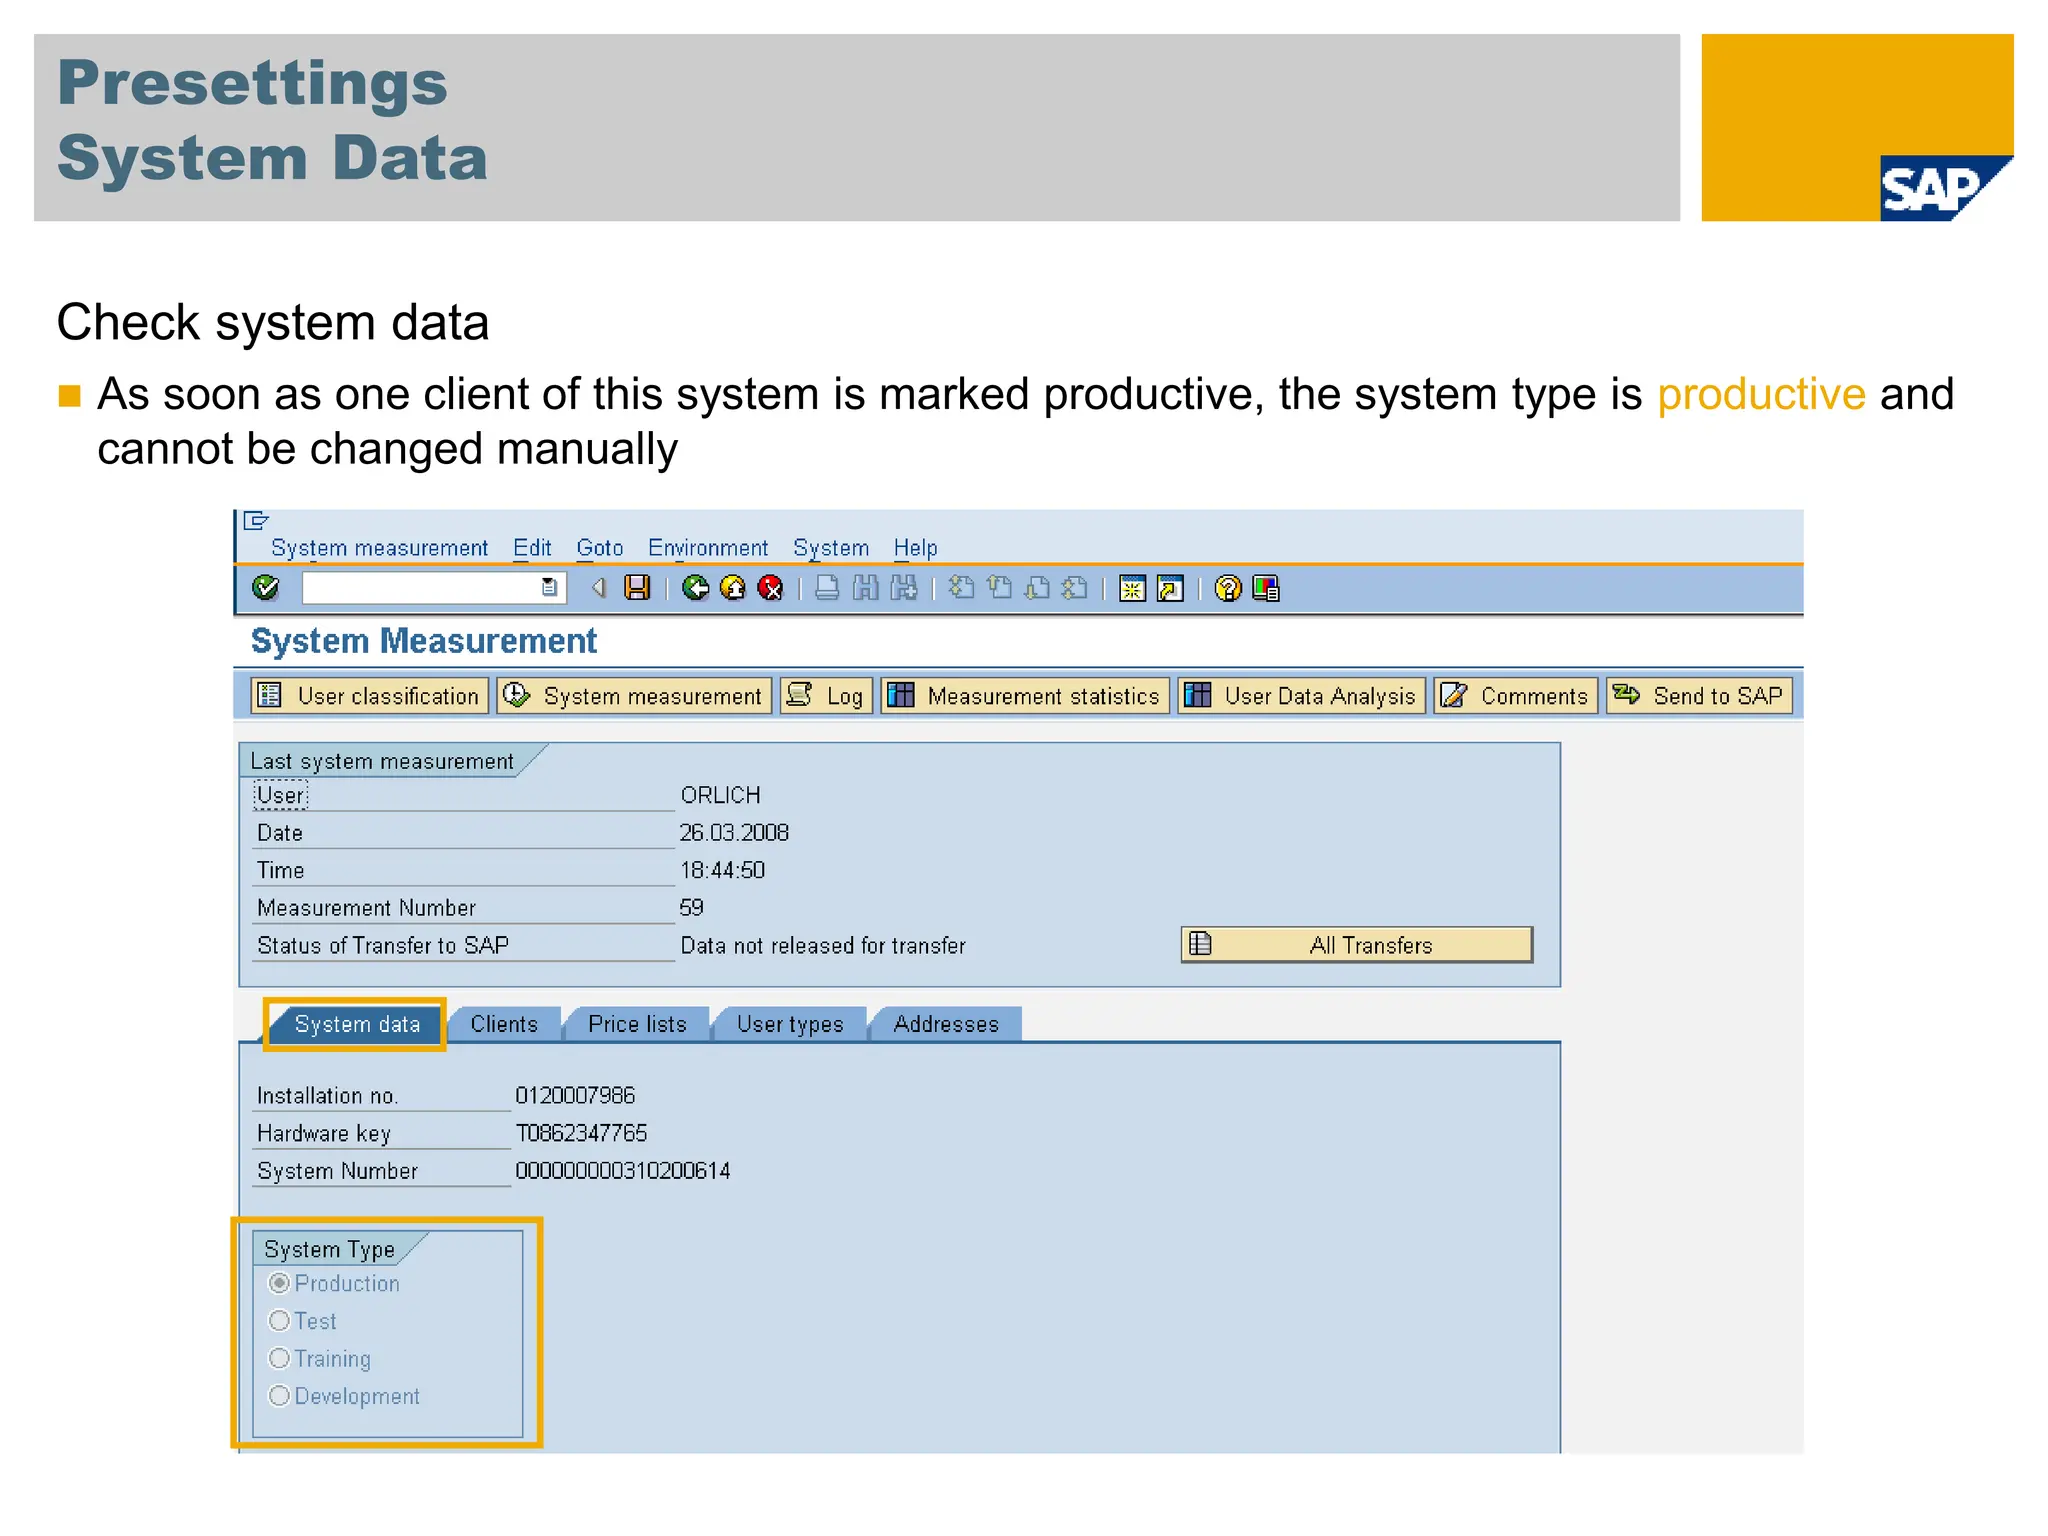Open the Edit menu
Image resolution: width=2048 pixels, height=1536 pixels.
pos(532,548)
